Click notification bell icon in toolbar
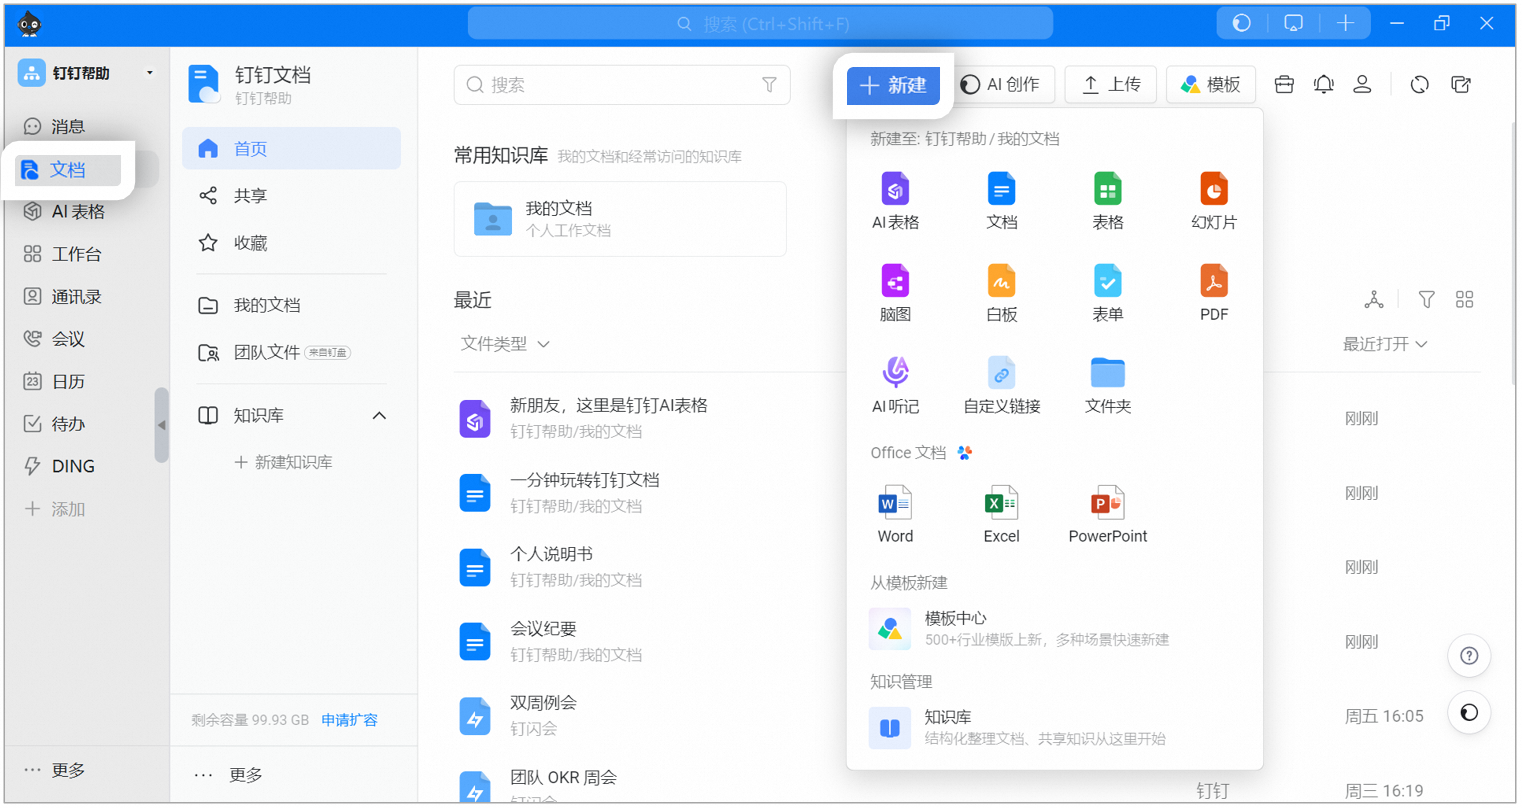The height and width of the screenshot is (808, 1522). click(x=1323, y=85)
